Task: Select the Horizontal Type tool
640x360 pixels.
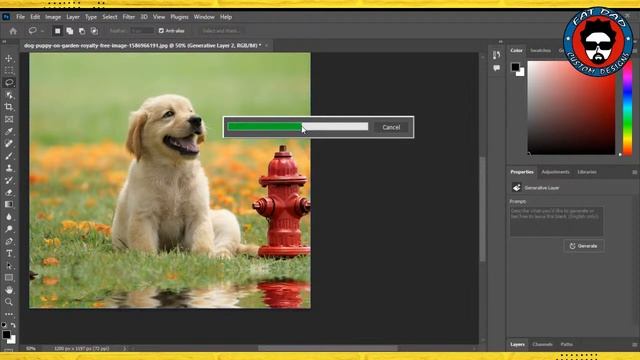Action: click(9, 253)
